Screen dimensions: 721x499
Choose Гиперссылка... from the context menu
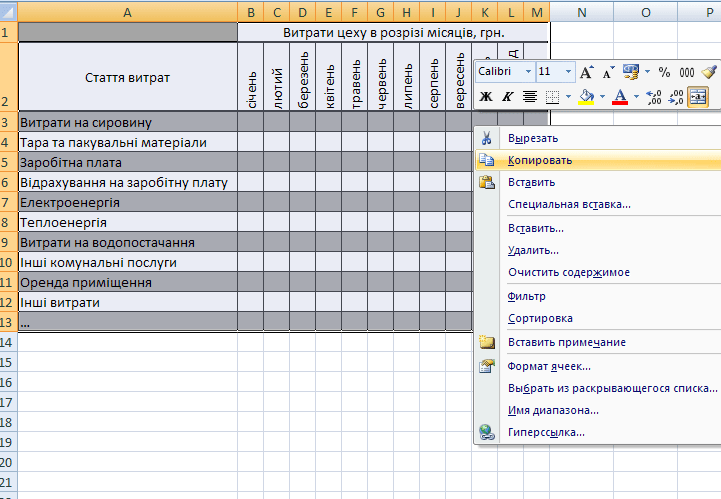[x=598, y=432]
